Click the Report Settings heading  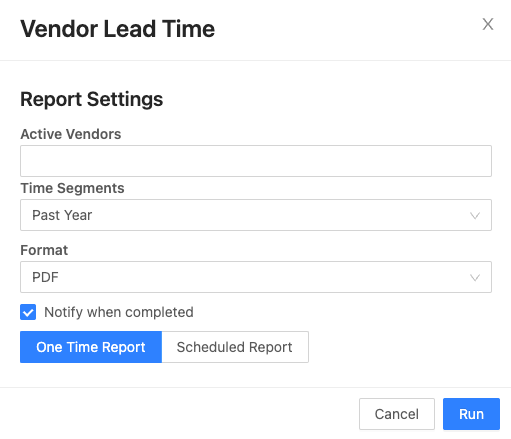click(x=92, y=99)
